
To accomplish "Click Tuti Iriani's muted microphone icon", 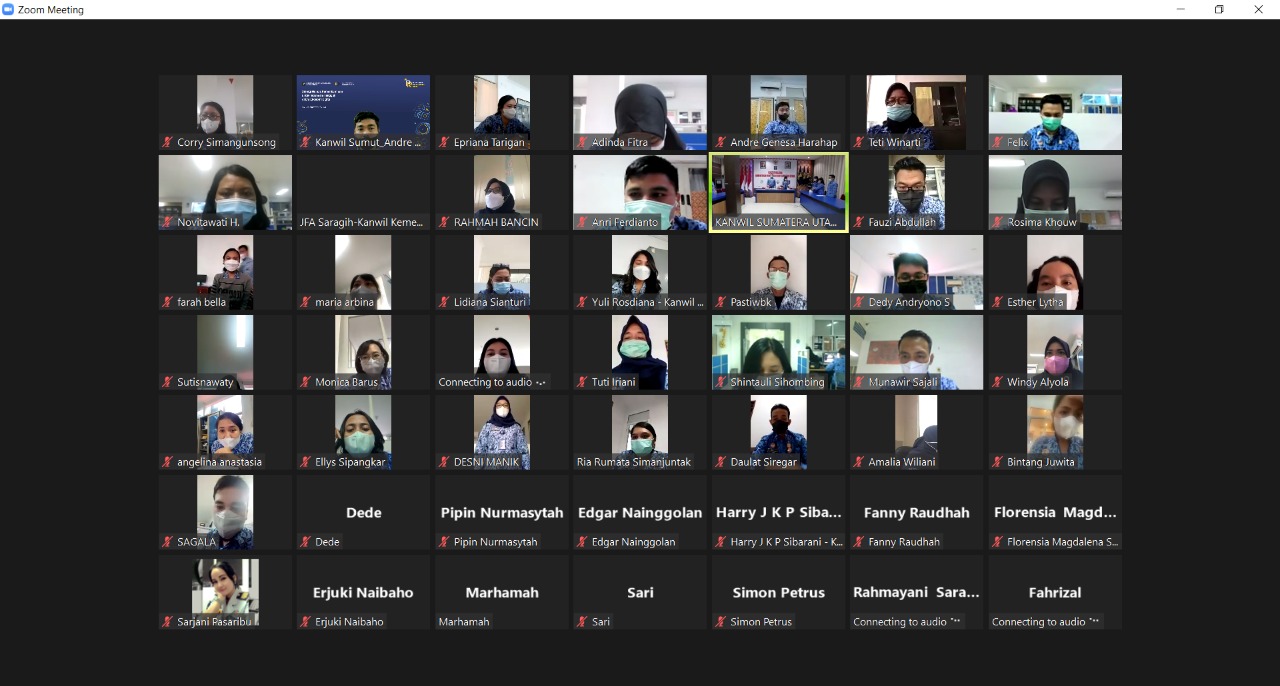I will [582, 382].
